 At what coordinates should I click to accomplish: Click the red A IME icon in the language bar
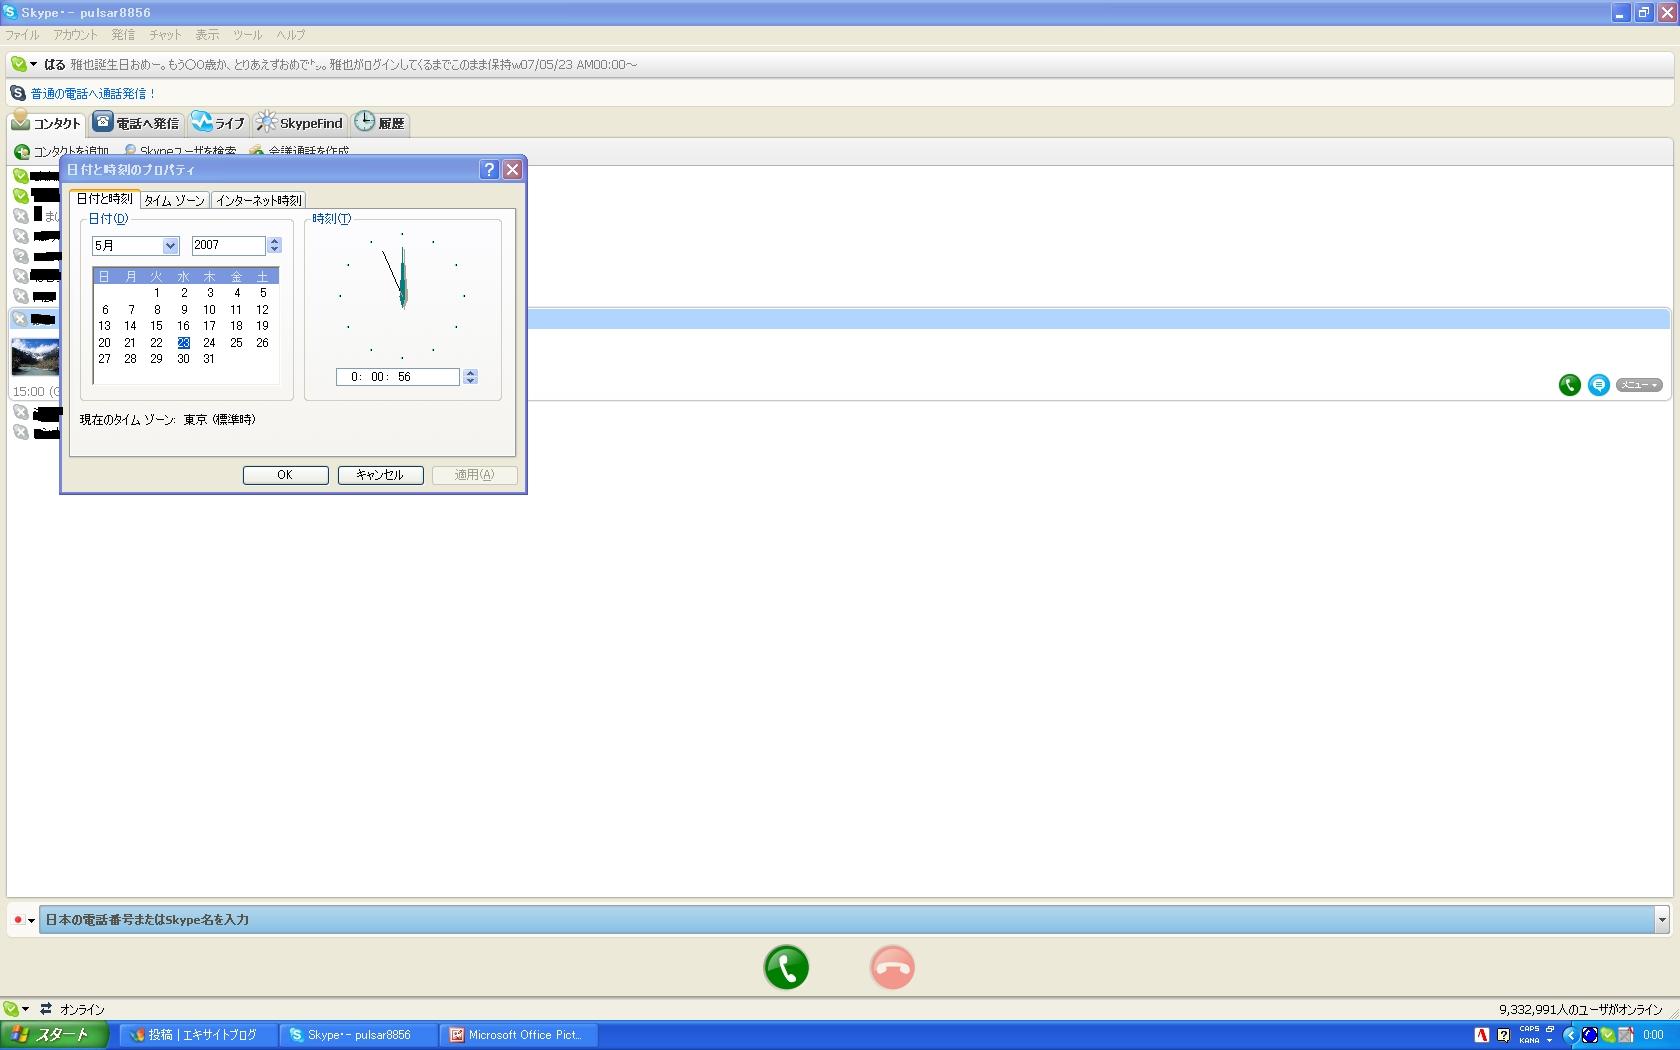tap(1482, 1035)
